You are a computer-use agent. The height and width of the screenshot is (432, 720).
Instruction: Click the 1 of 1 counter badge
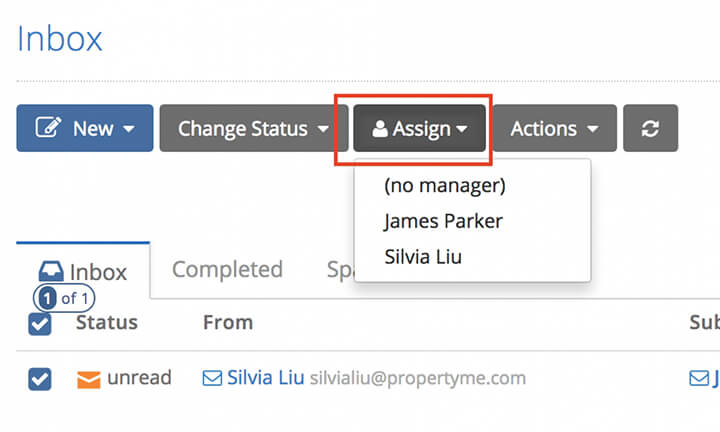point(64,298)
